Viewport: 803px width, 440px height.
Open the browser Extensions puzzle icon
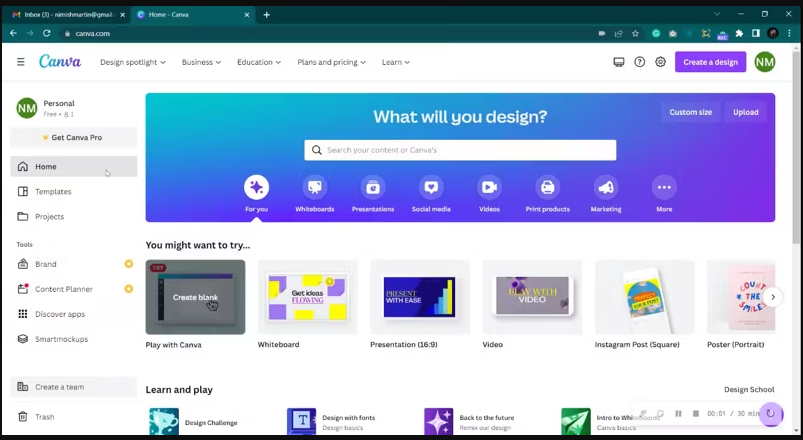coord(739,33)
